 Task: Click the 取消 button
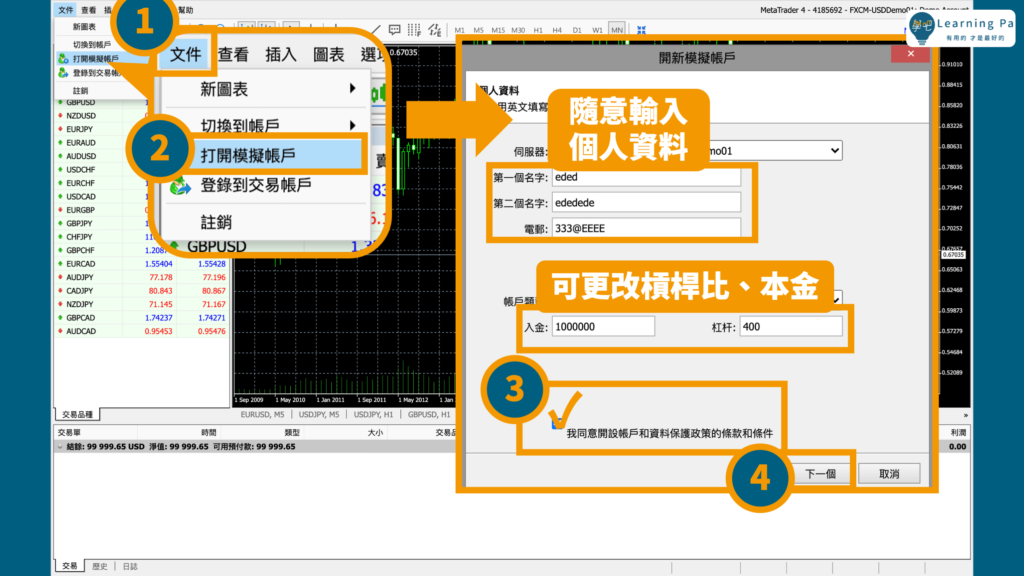[889, 474]
